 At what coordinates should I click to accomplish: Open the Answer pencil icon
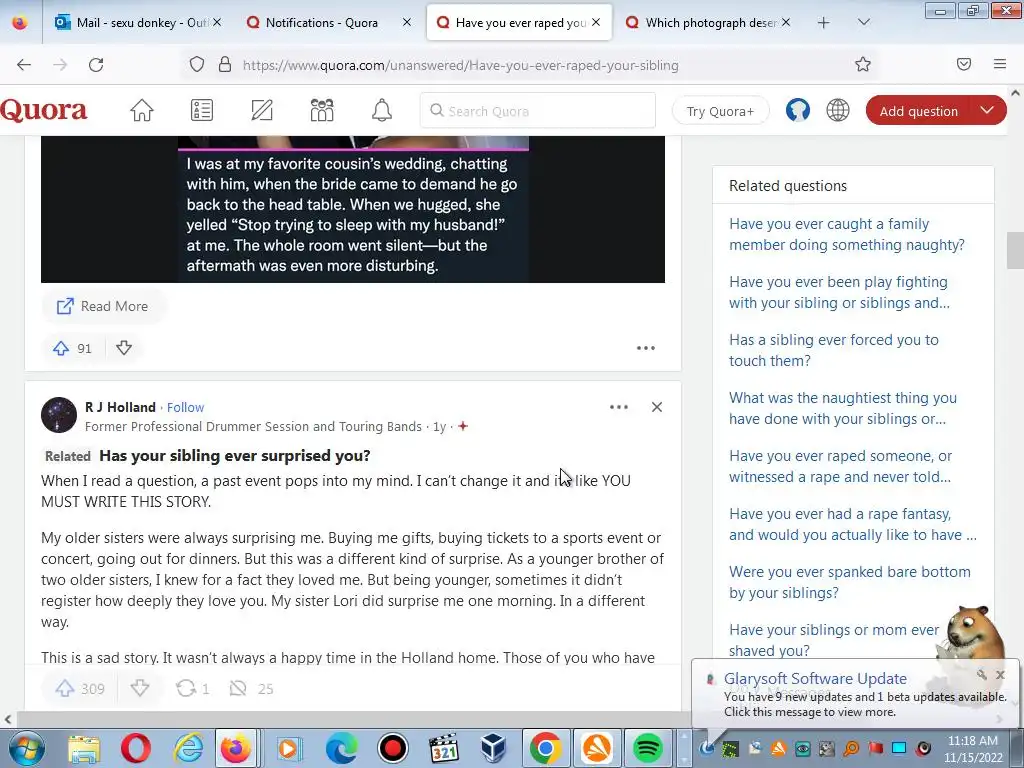[262, 110]
